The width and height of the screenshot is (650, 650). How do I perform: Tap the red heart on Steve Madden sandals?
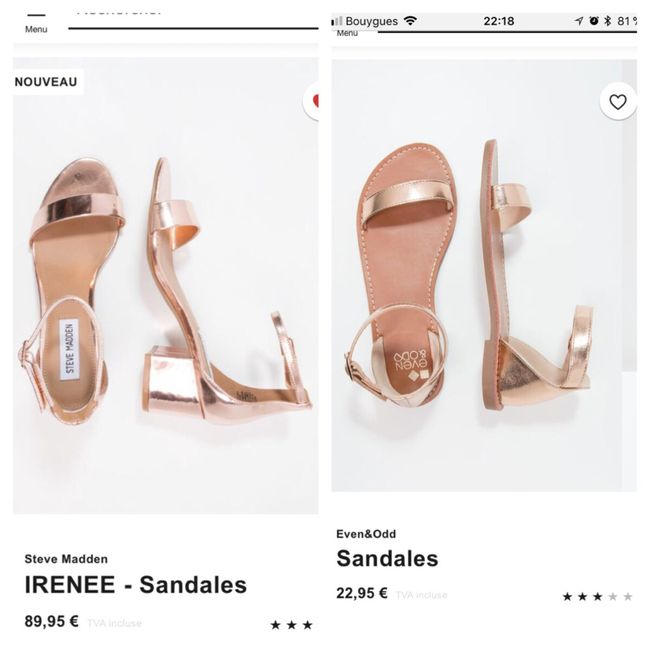[x=316, y=100]
